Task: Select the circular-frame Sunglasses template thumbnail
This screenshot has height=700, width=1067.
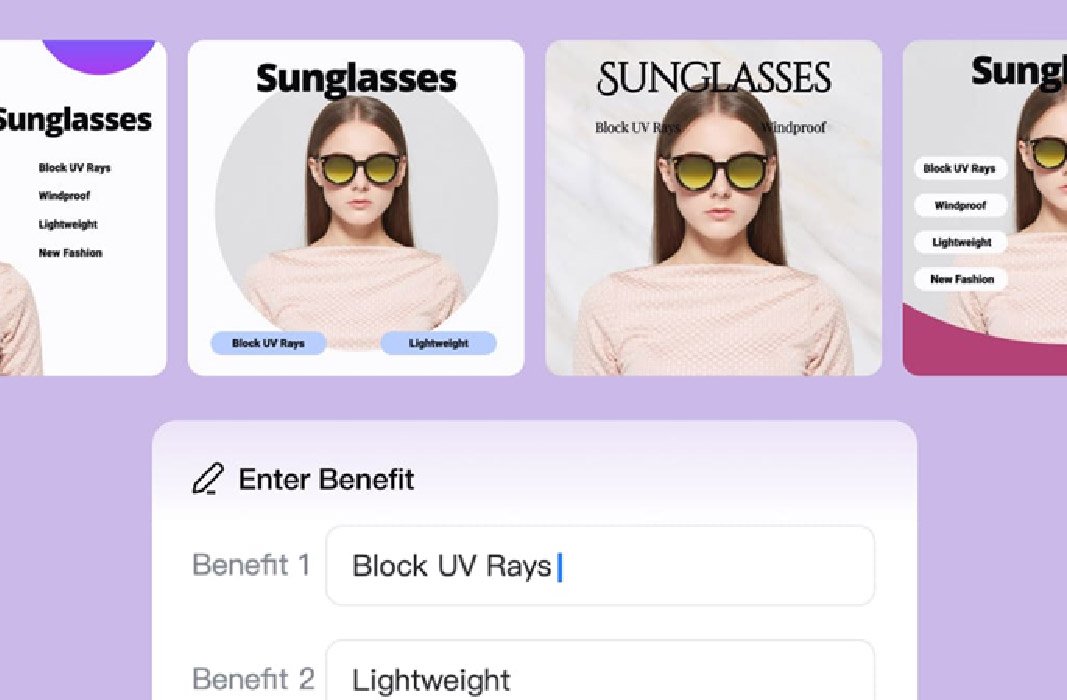Action: click(356, 207)
